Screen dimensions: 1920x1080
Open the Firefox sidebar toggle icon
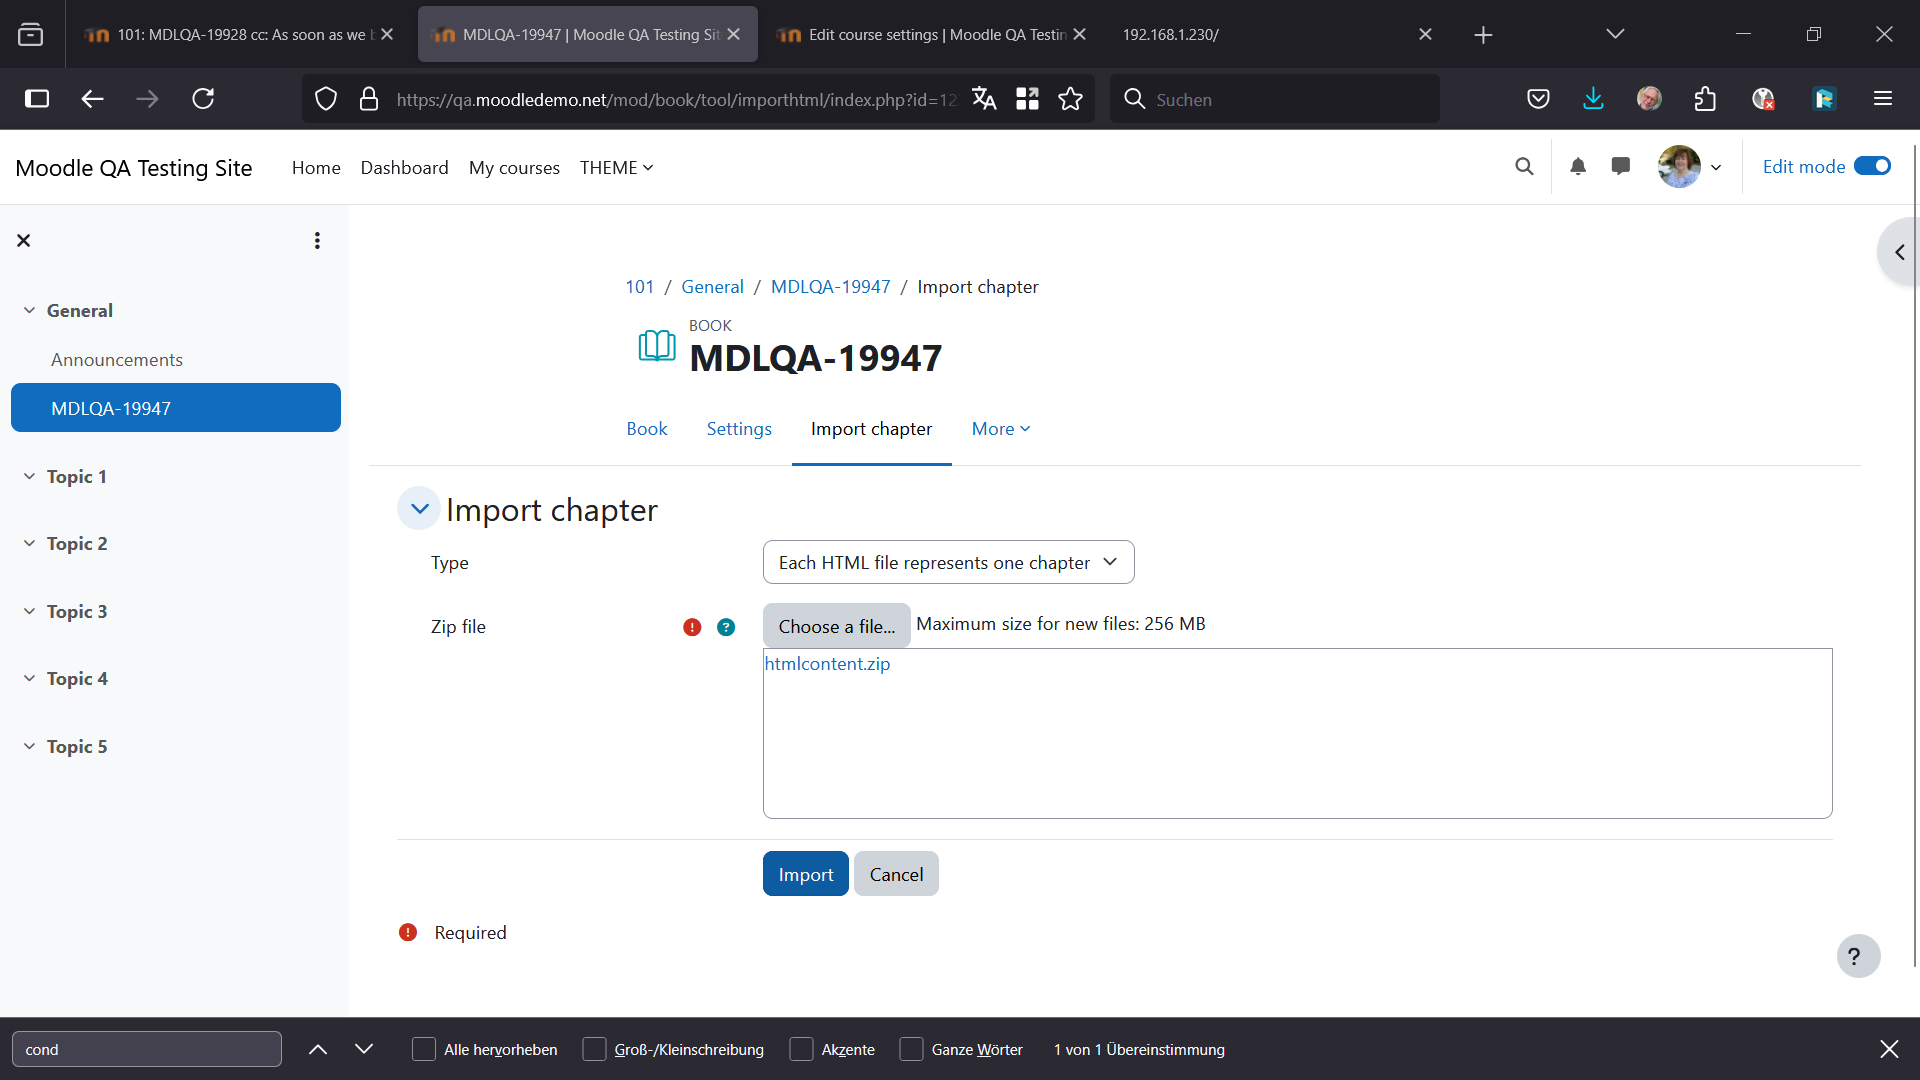tap(37, 99)
